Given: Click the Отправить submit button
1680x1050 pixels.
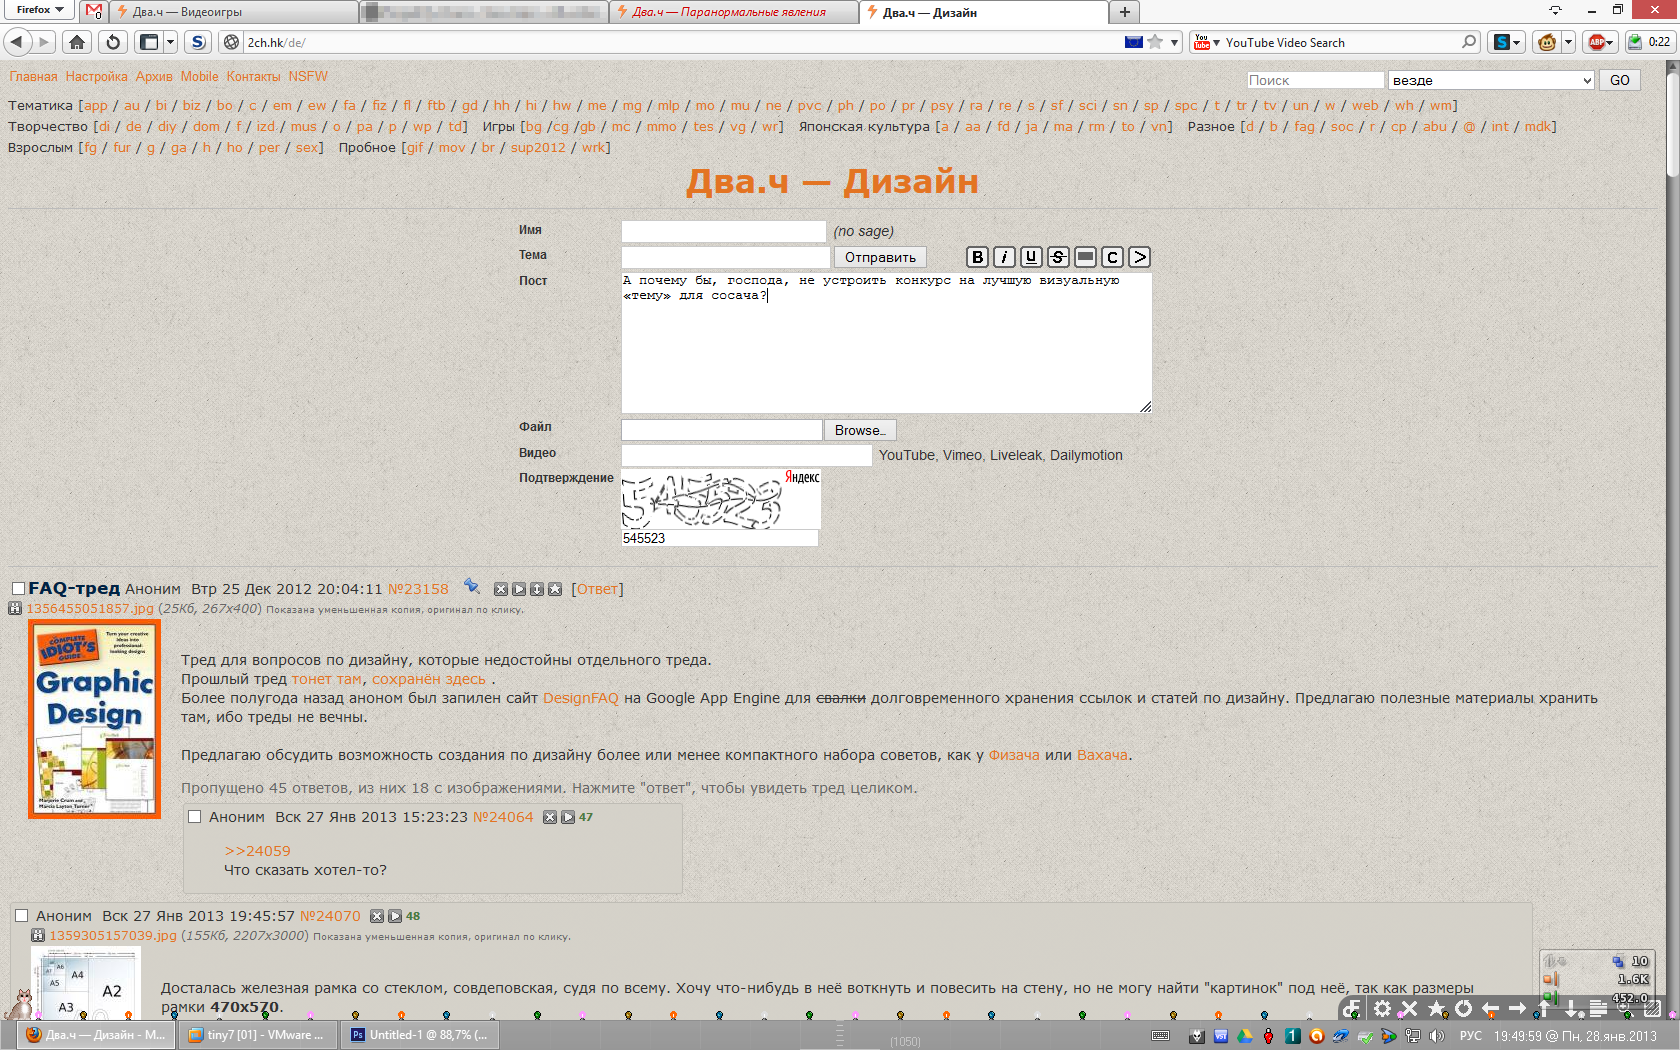Looking at the screenshot, I should click(x=880, y=257).
